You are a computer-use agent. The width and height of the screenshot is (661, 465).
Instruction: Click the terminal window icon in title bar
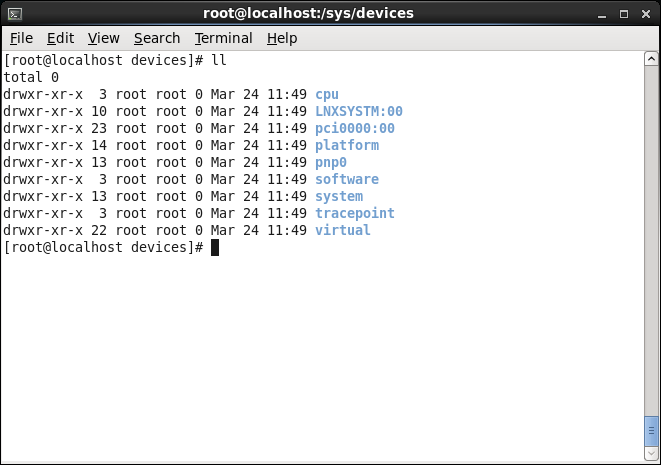(14, 13)
